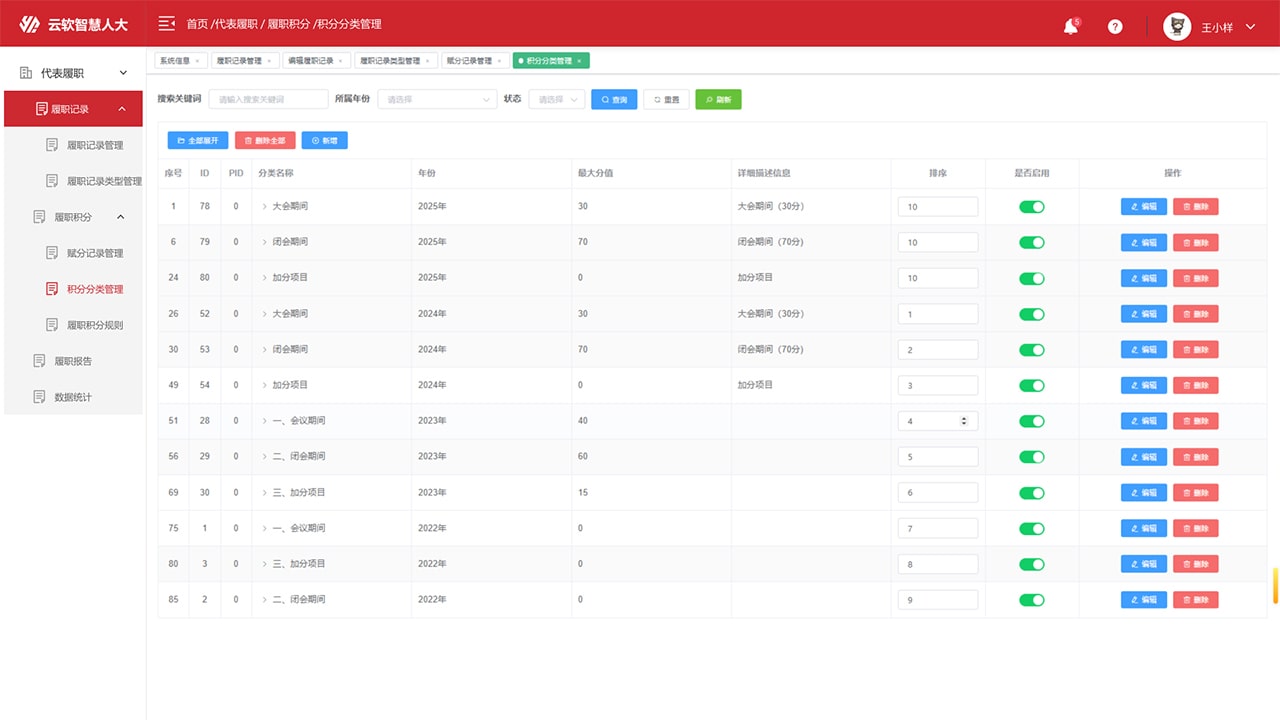
Task: Disable the 2025年 大会期间 enable switch
Action: (x=1031, y=207)
